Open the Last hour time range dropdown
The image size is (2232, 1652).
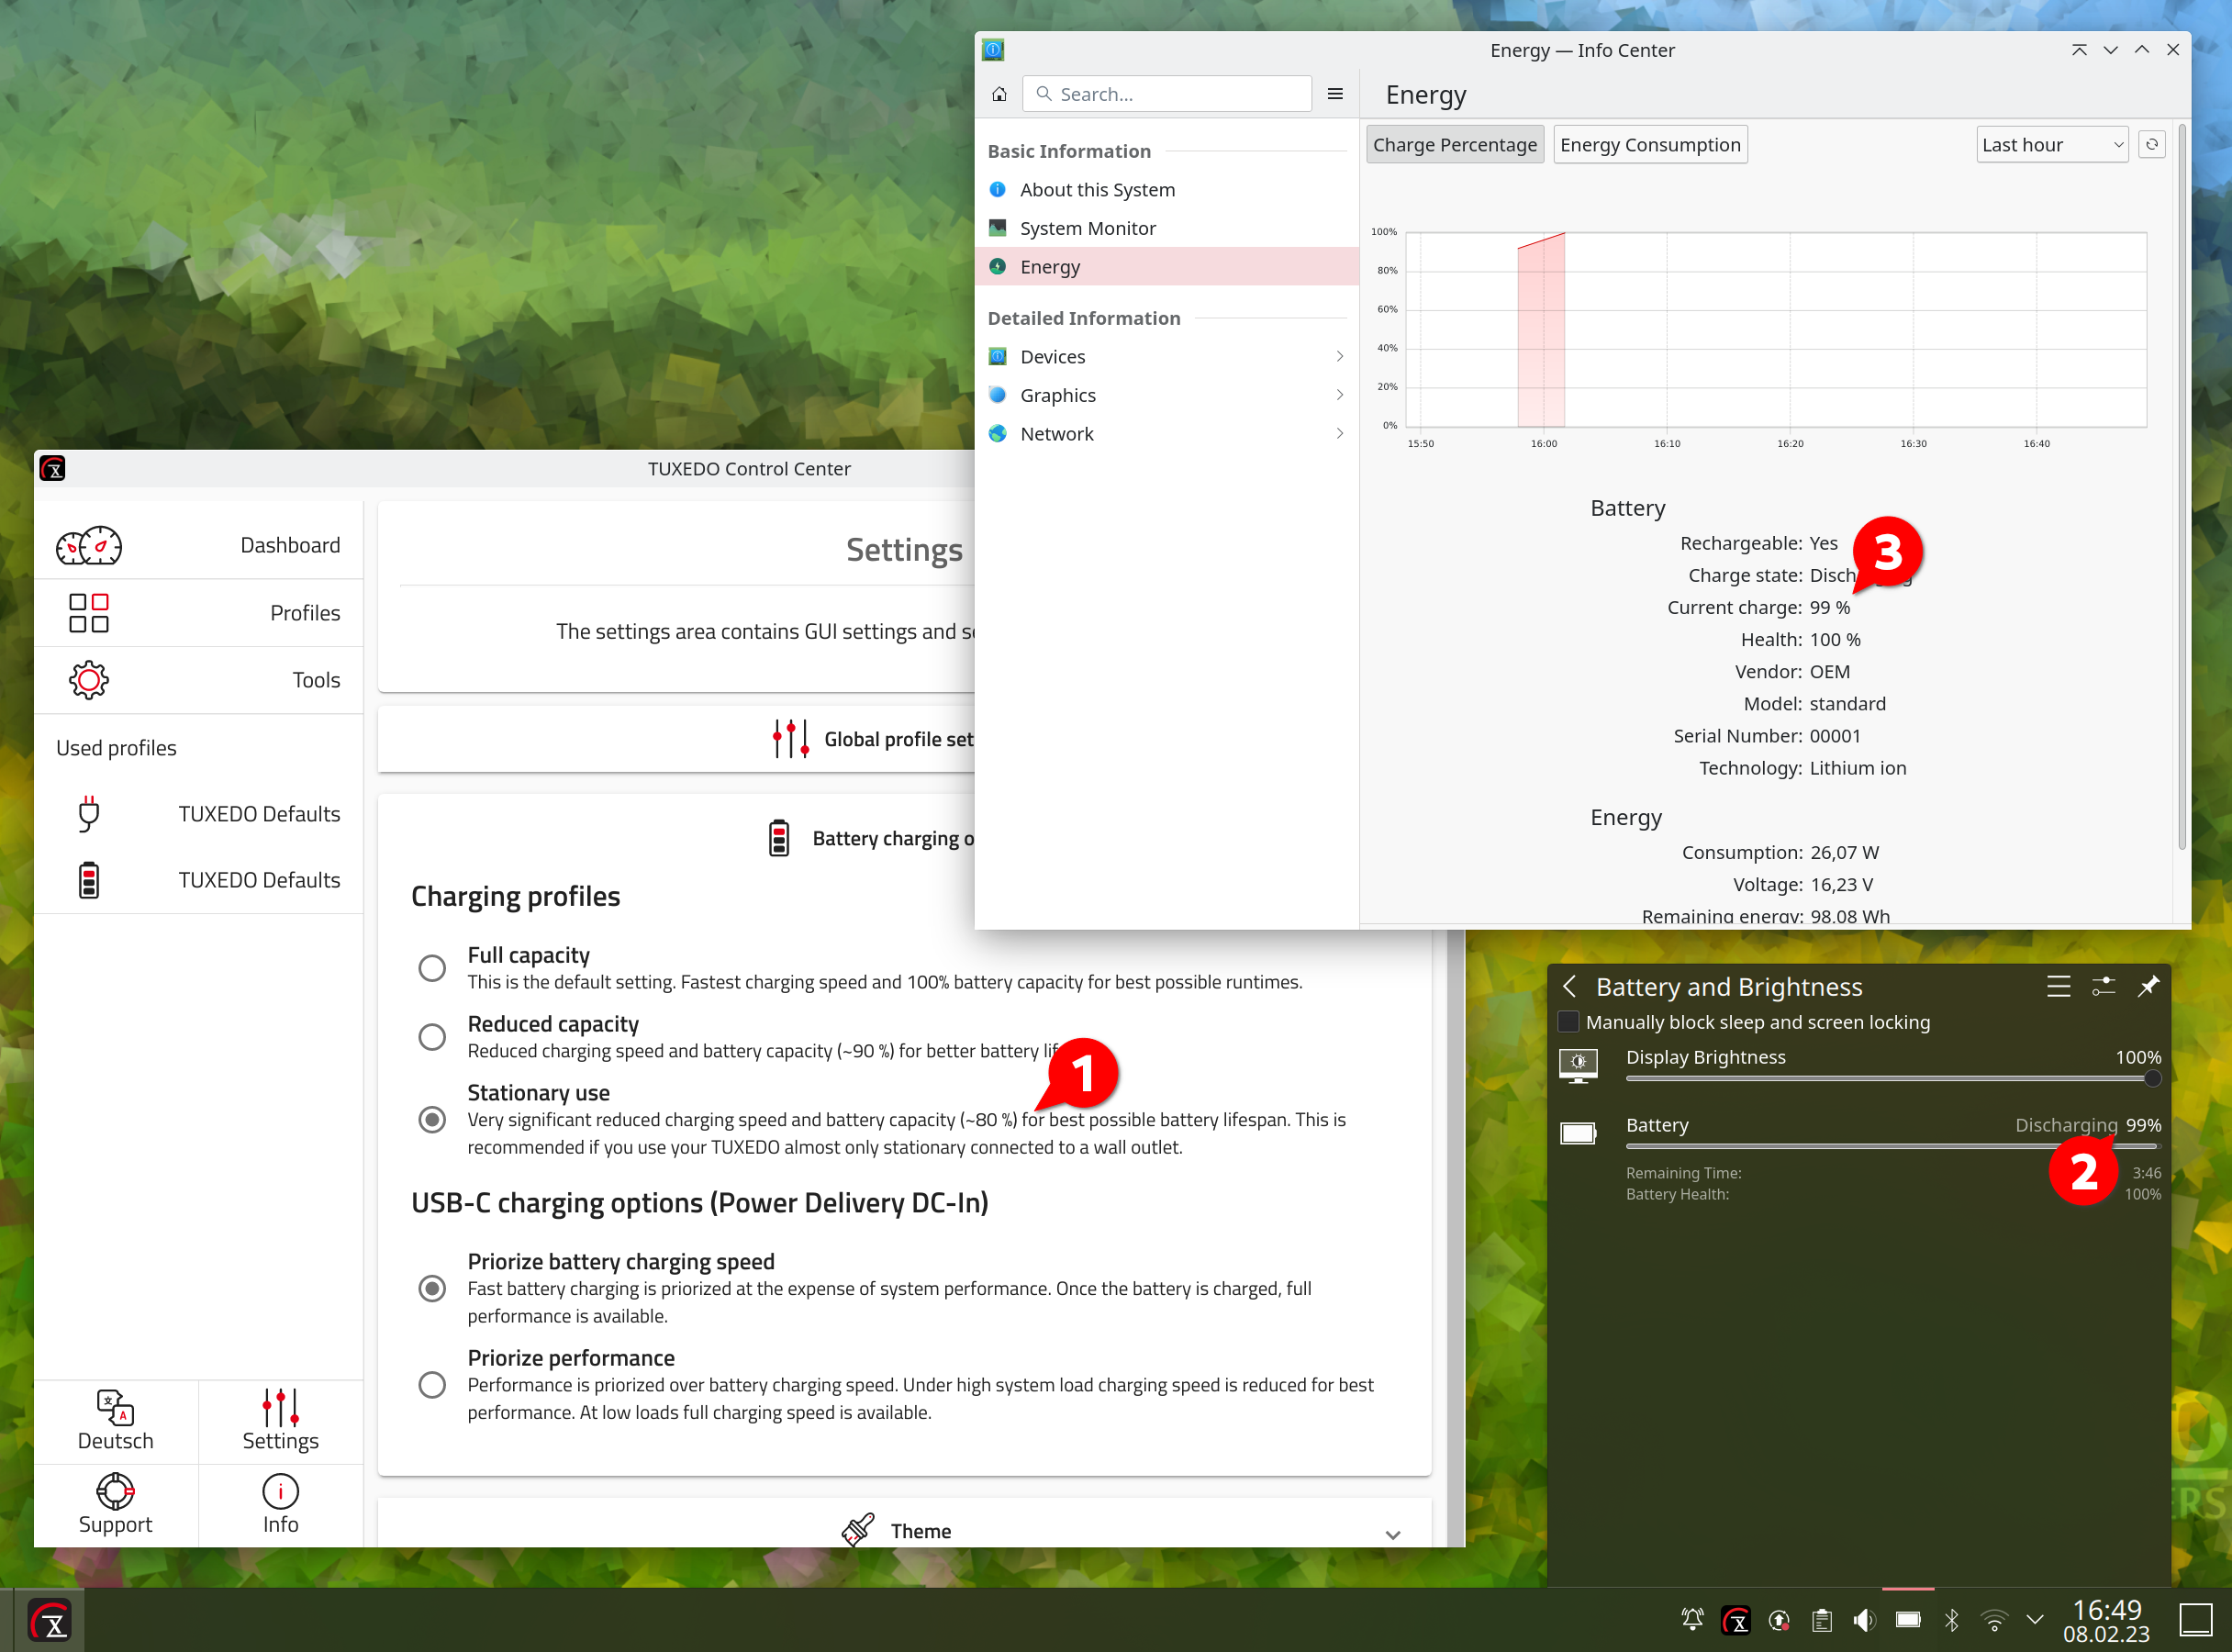(x=2052, y=144)
